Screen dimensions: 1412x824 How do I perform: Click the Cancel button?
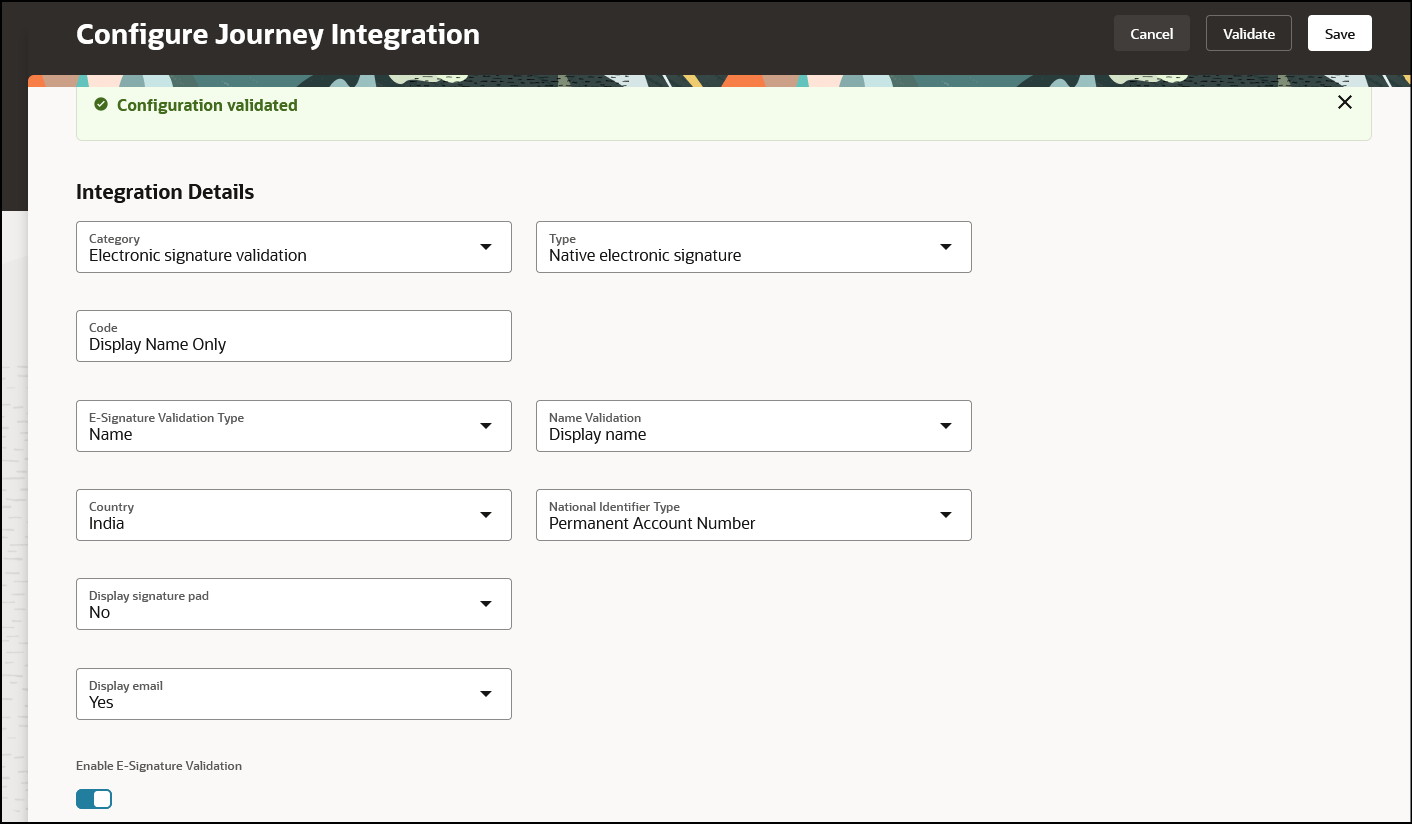pos(1151,34)
